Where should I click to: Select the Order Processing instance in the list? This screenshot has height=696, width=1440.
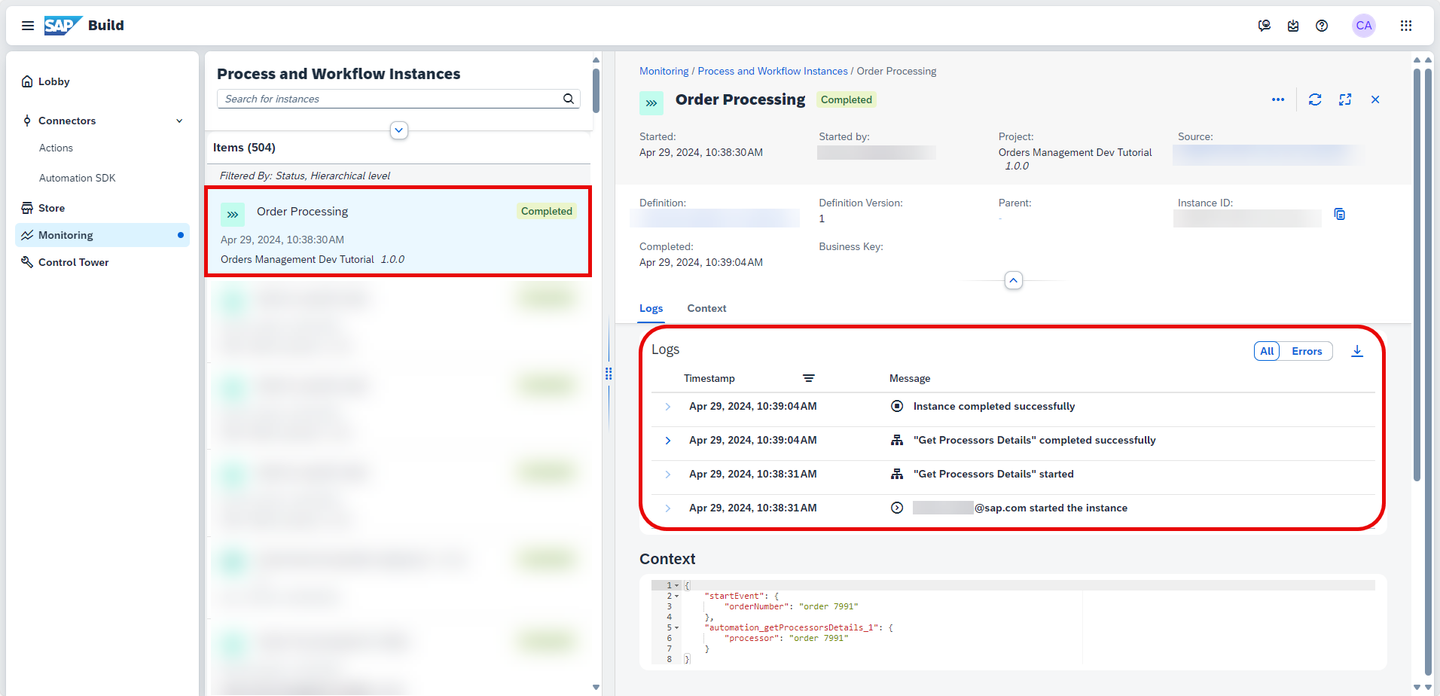click(398, 231)
